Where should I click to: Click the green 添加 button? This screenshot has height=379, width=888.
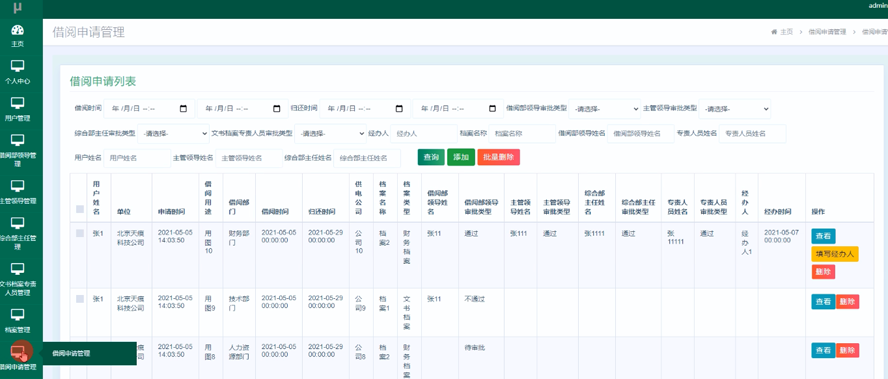tap(461, 157)
